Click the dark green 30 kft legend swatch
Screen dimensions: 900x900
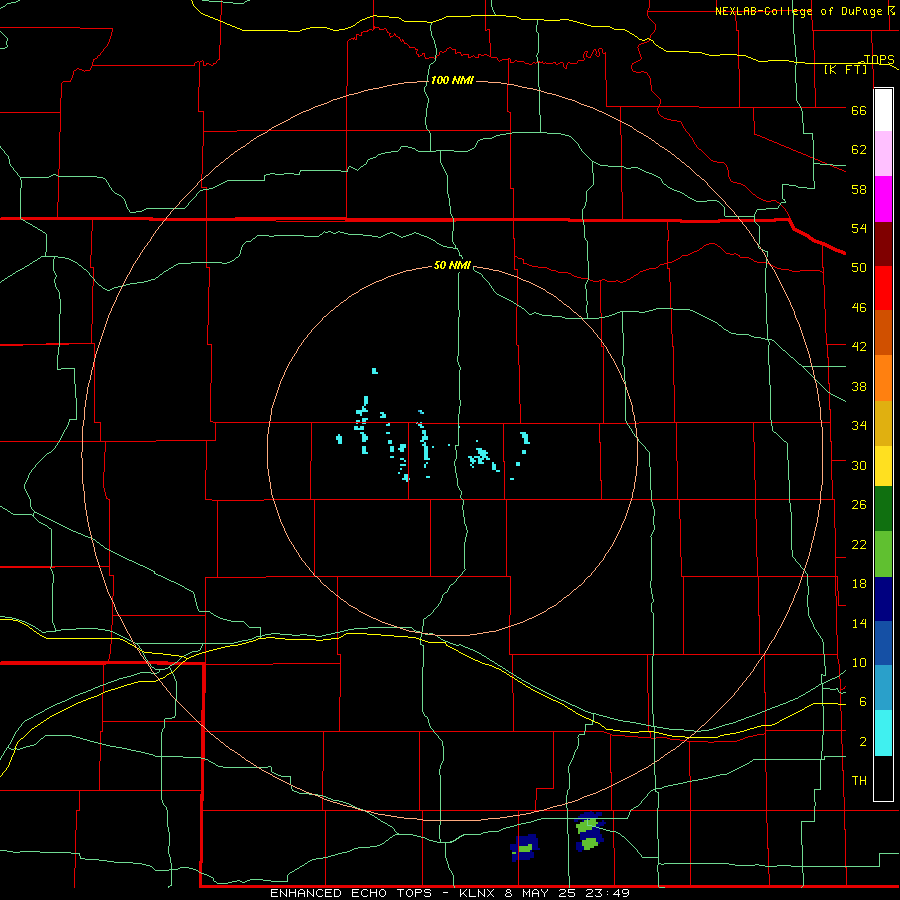(883, 509)
